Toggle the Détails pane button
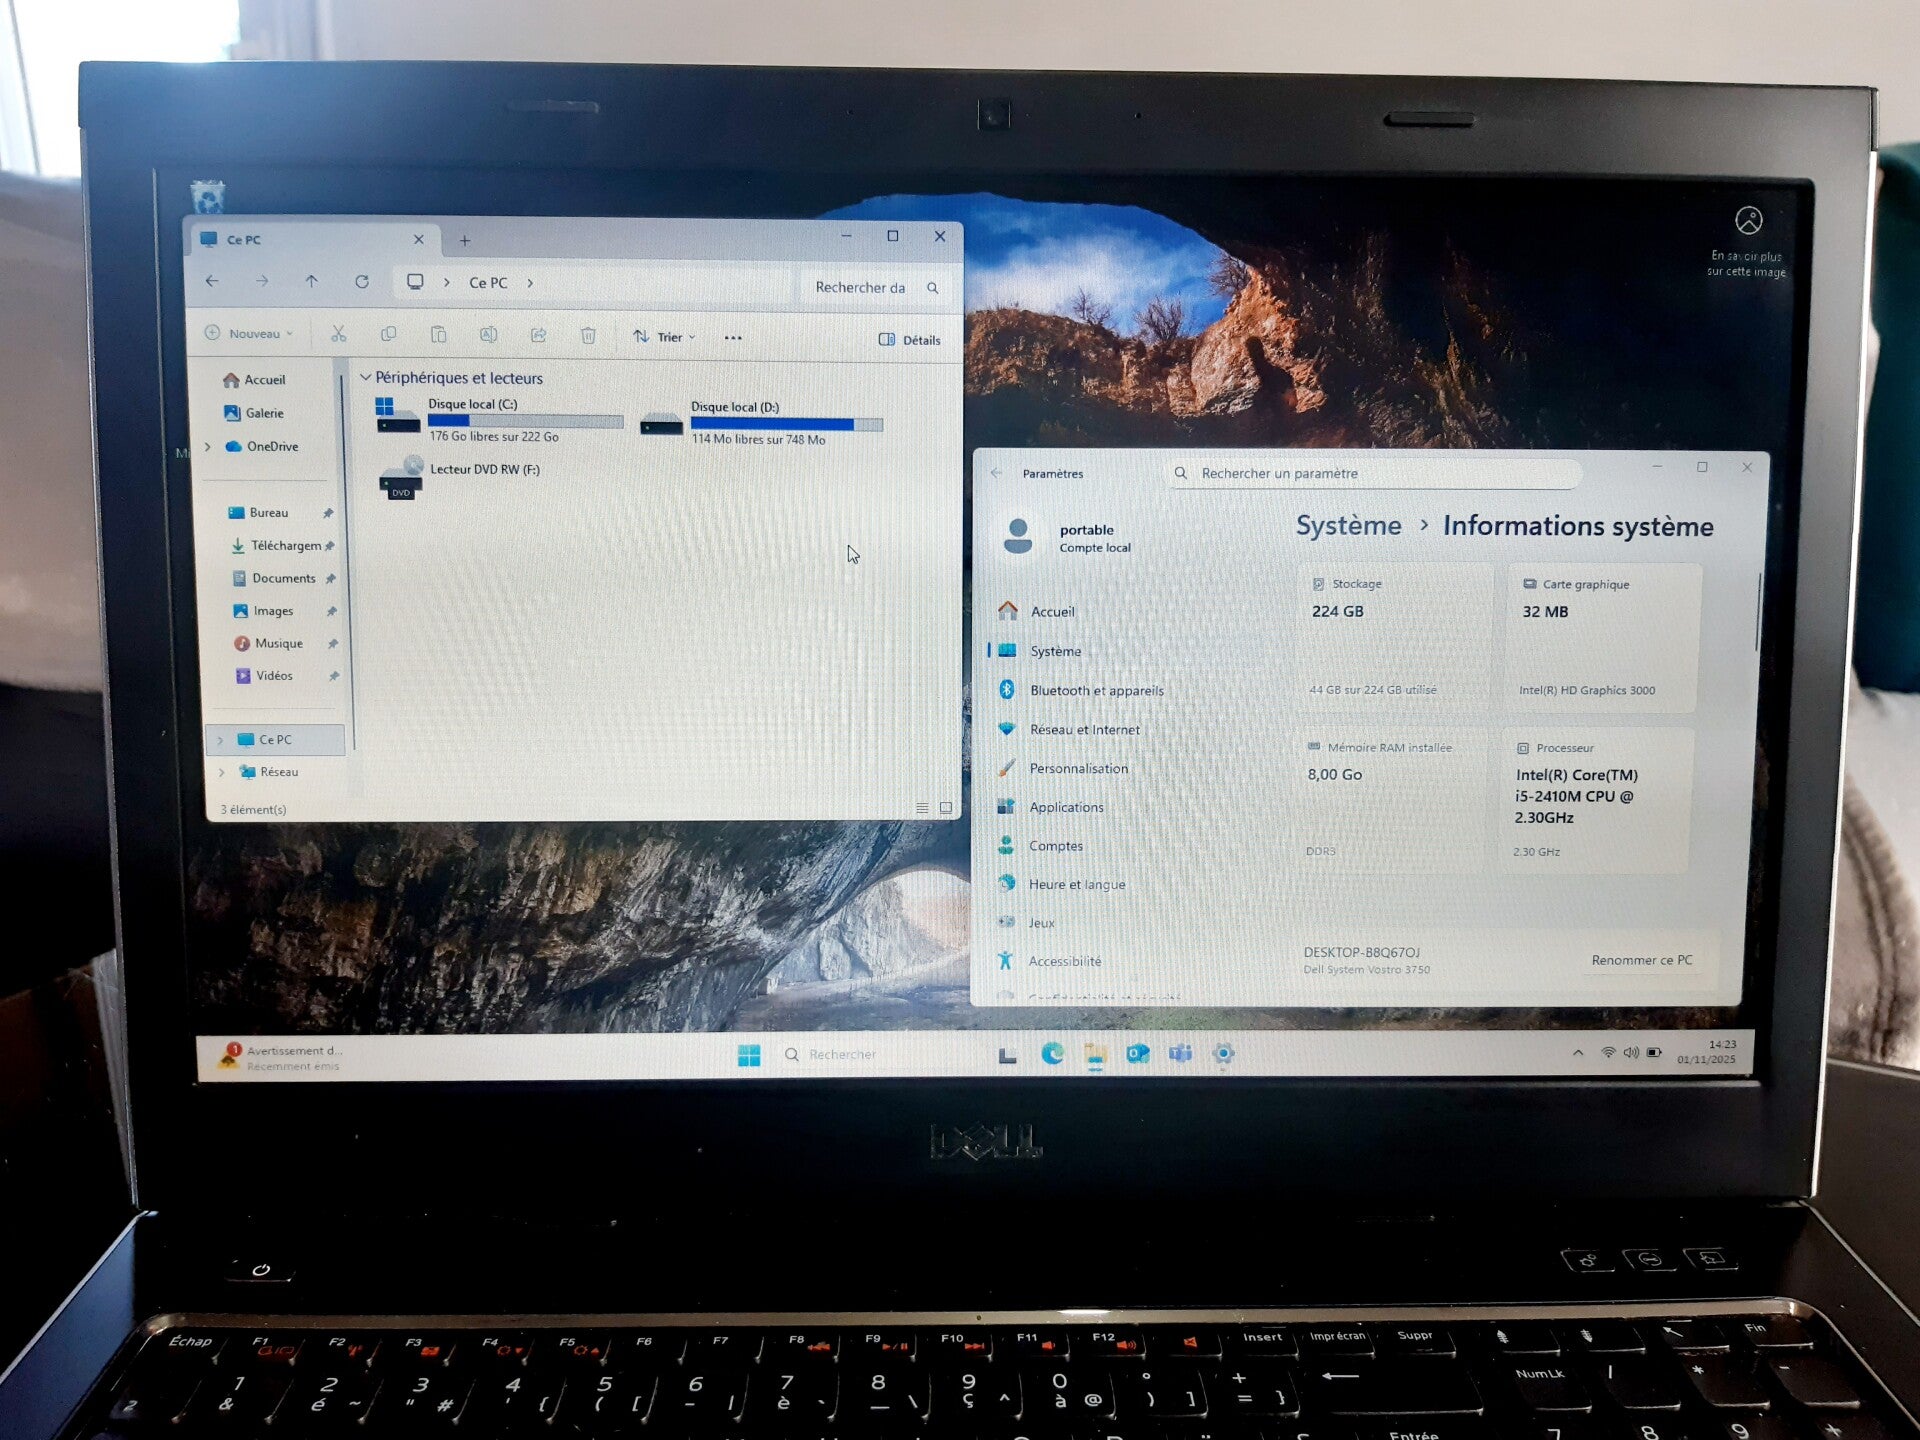This screenshot has height=1440, width=1920. 909,340
